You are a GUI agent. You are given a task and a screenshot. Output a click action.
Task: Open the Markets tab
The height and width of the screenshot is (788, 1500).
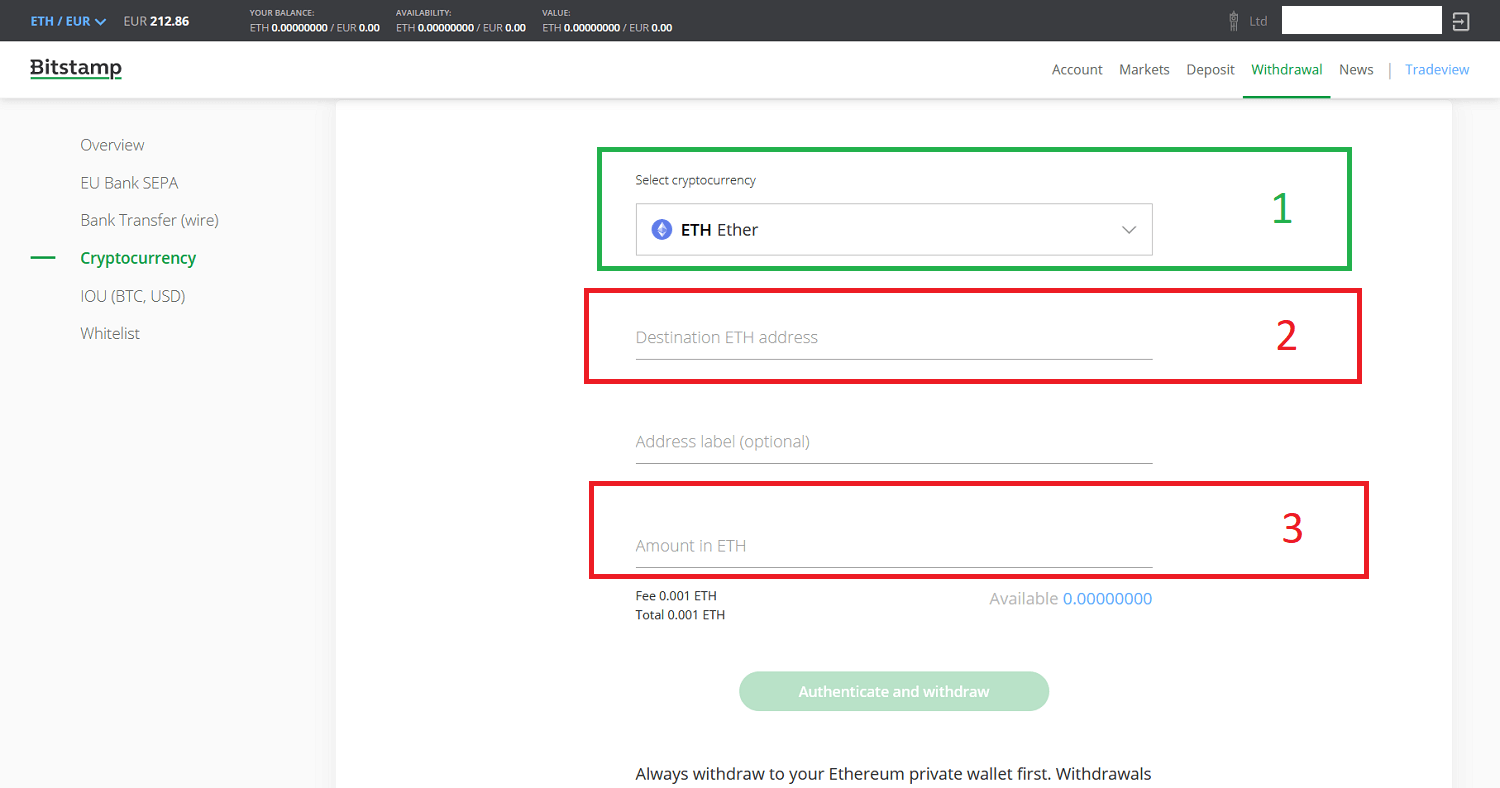tap(1144, 70)
